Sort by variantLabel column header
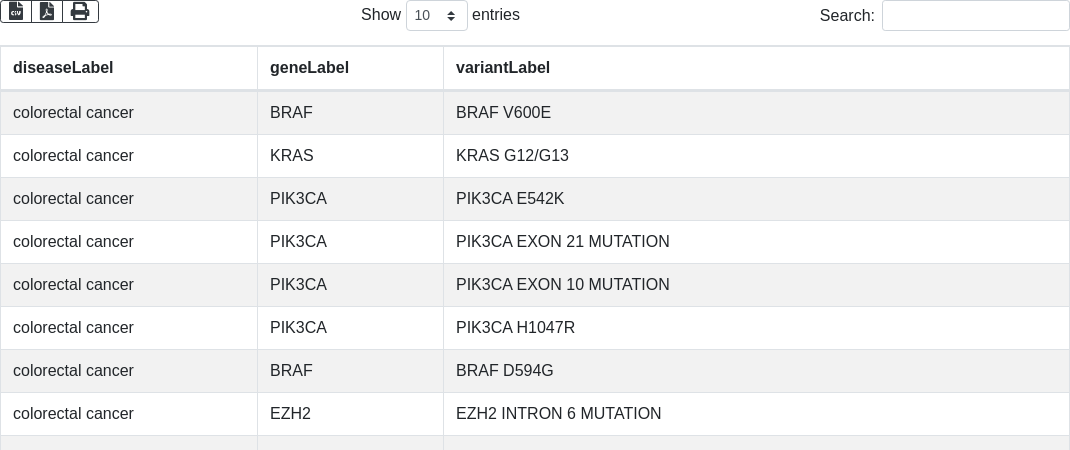This screenshot has height=450, width=1070. pos(757,68)
